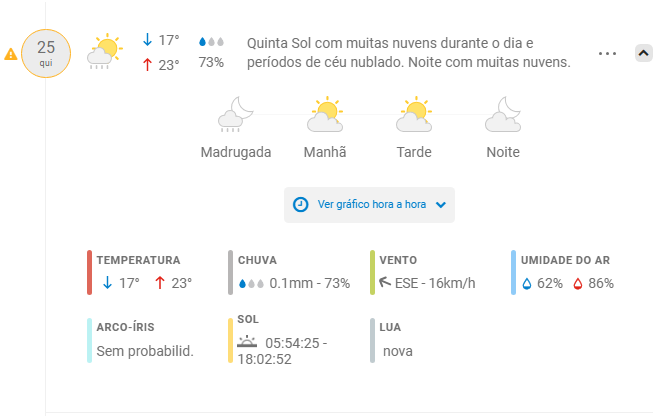Click the orange warning alert triangle
Image resolution: width=660 pixels, height=416 pixels.
tap(11, 54)
